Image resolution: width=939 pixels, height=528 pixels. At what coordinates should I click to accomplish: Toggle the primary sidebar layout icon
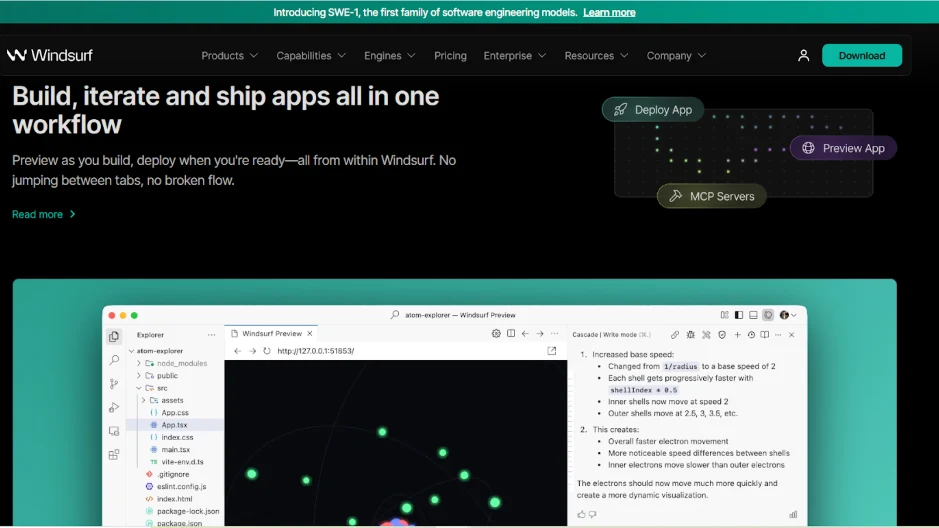pos(739,315)
